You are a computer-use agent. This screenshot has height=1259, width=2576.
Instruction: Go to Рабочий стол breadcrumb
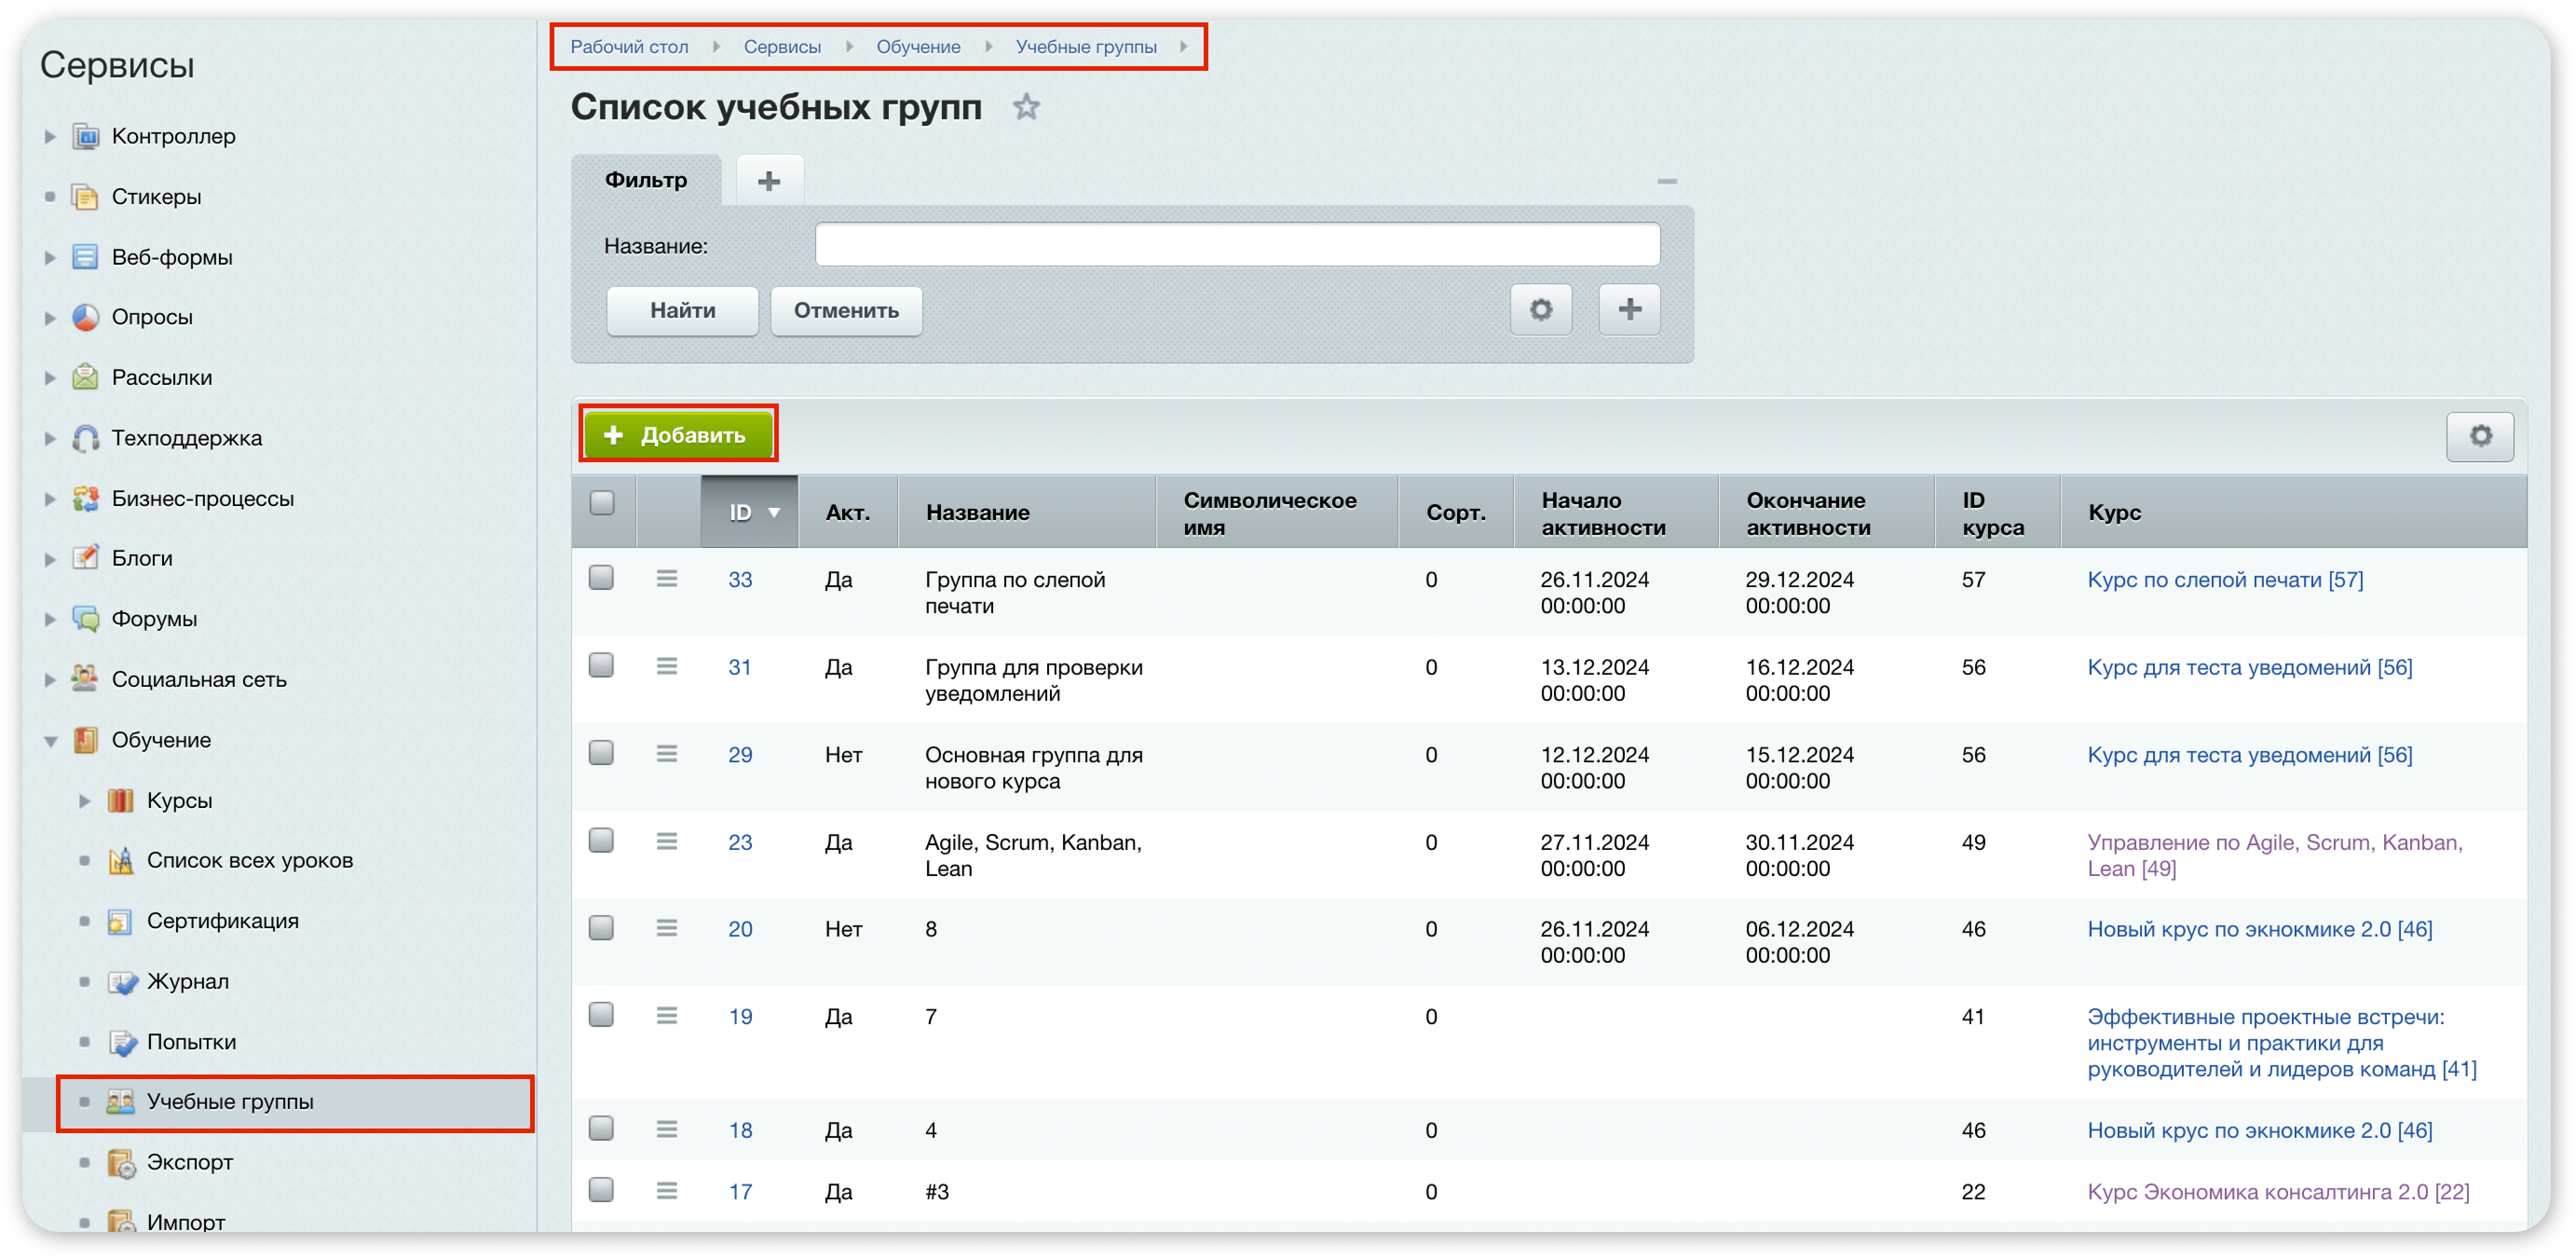(629, 47)
